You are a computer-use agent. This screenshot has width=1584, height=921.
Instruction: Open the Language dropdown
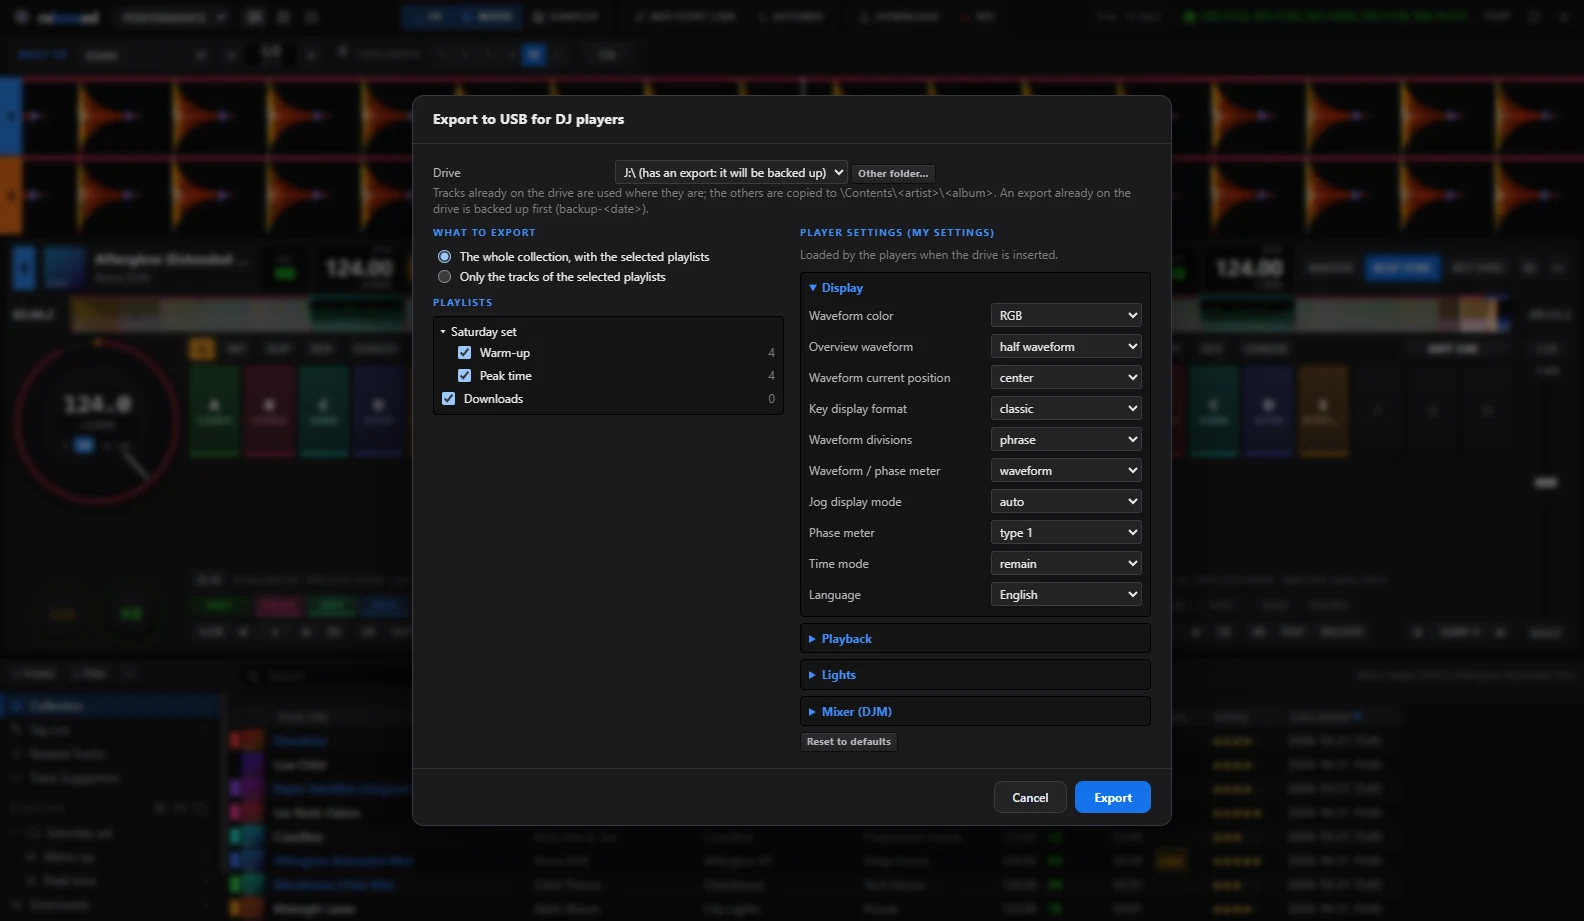[1066, 595]
